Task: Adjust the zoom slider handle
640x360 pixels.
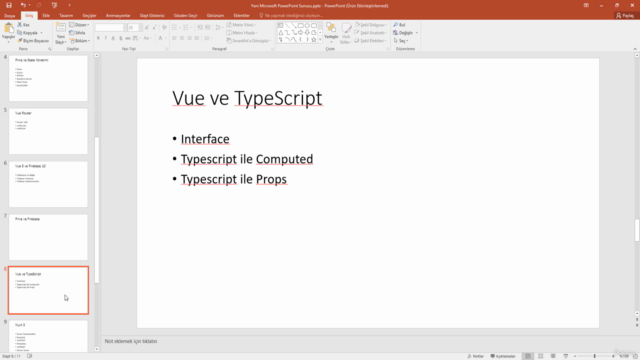Action: 595,356
